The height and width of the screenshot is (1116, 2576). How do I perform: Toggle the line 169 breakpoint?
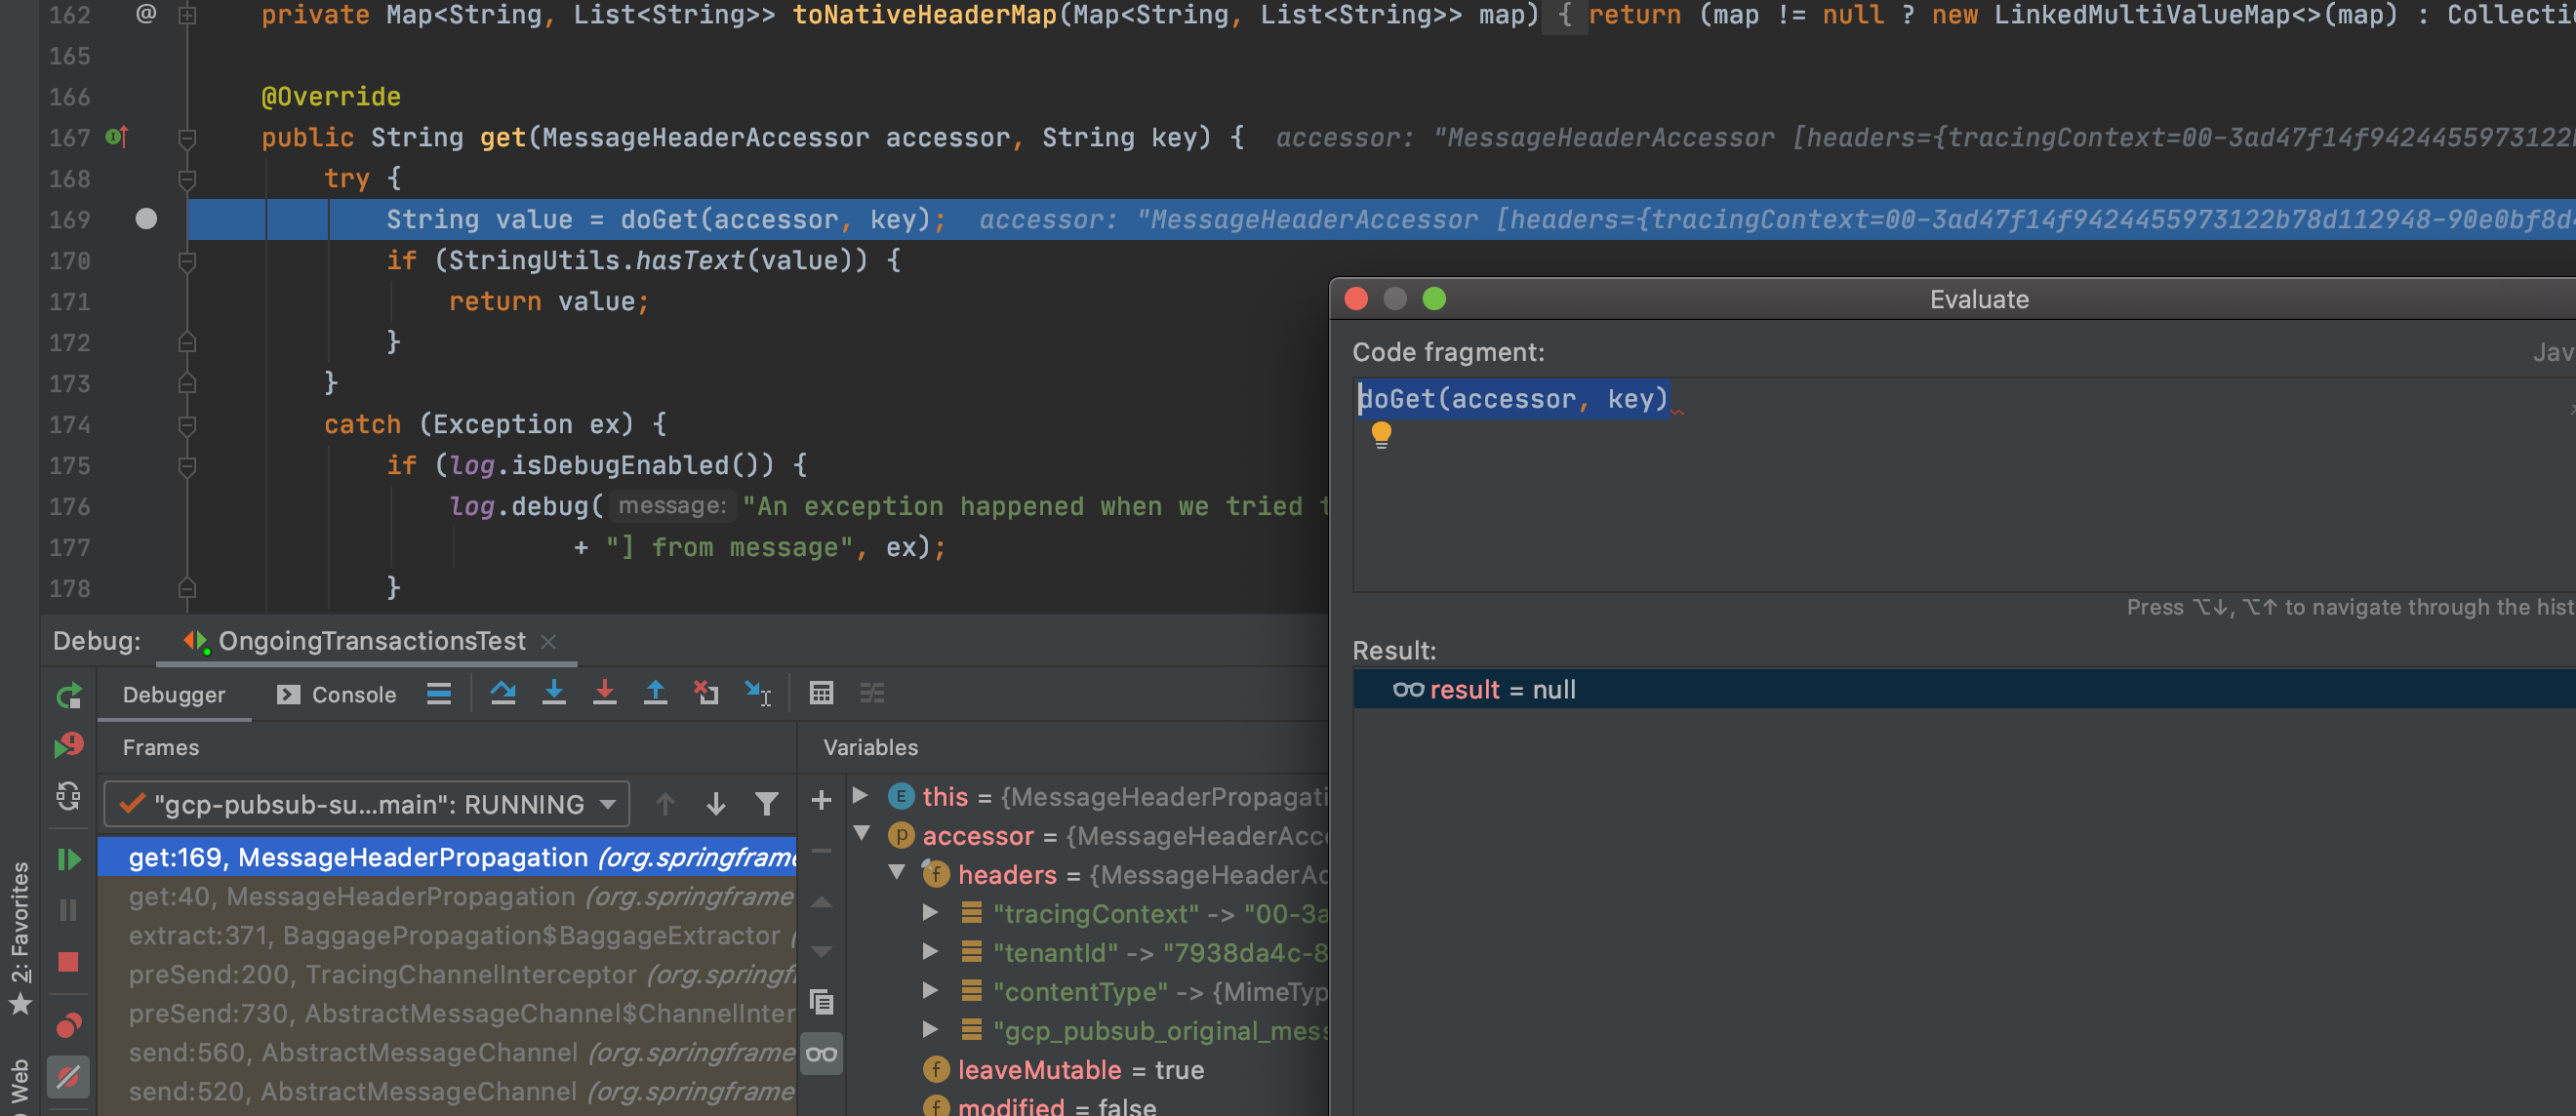(146, 219)
